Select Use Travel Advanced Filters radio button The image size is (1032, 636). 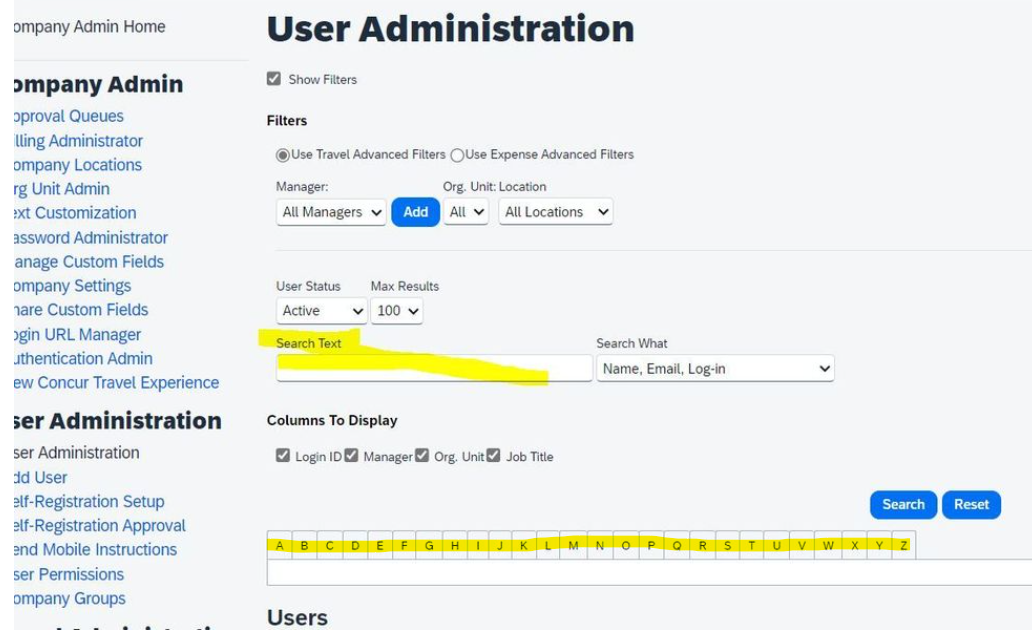pyautogui.click(x=284, y=155)
